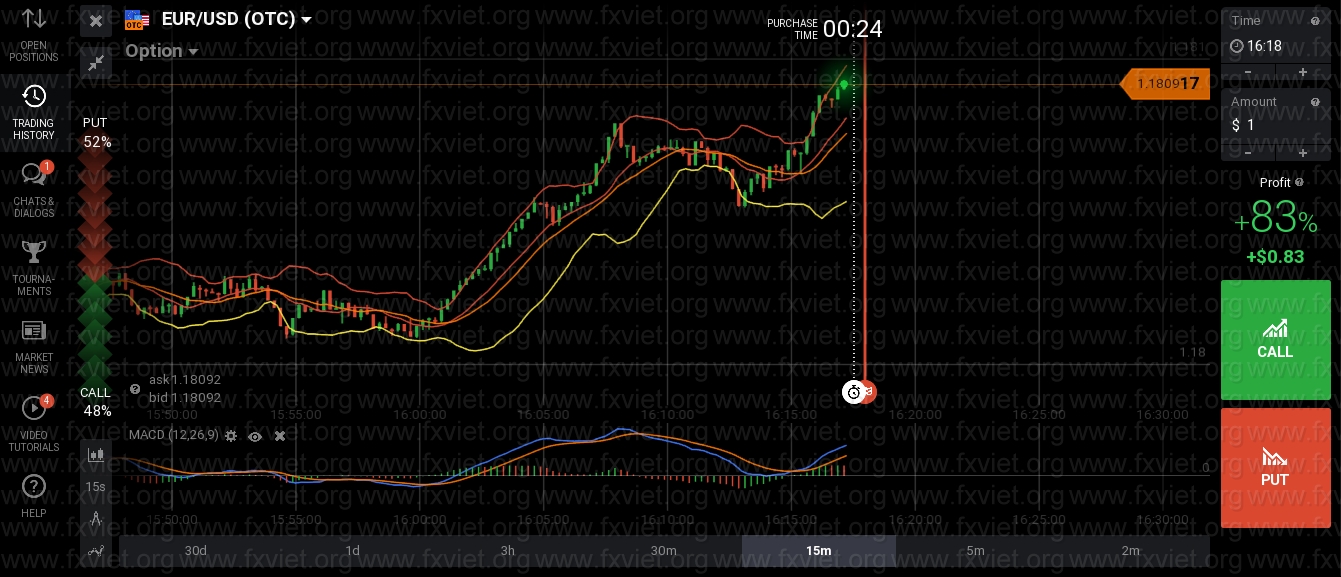The width and height of the screenshot is (1341, 577).
Task: Click the help icon next to ask/bid
Action: pos(135,389)
